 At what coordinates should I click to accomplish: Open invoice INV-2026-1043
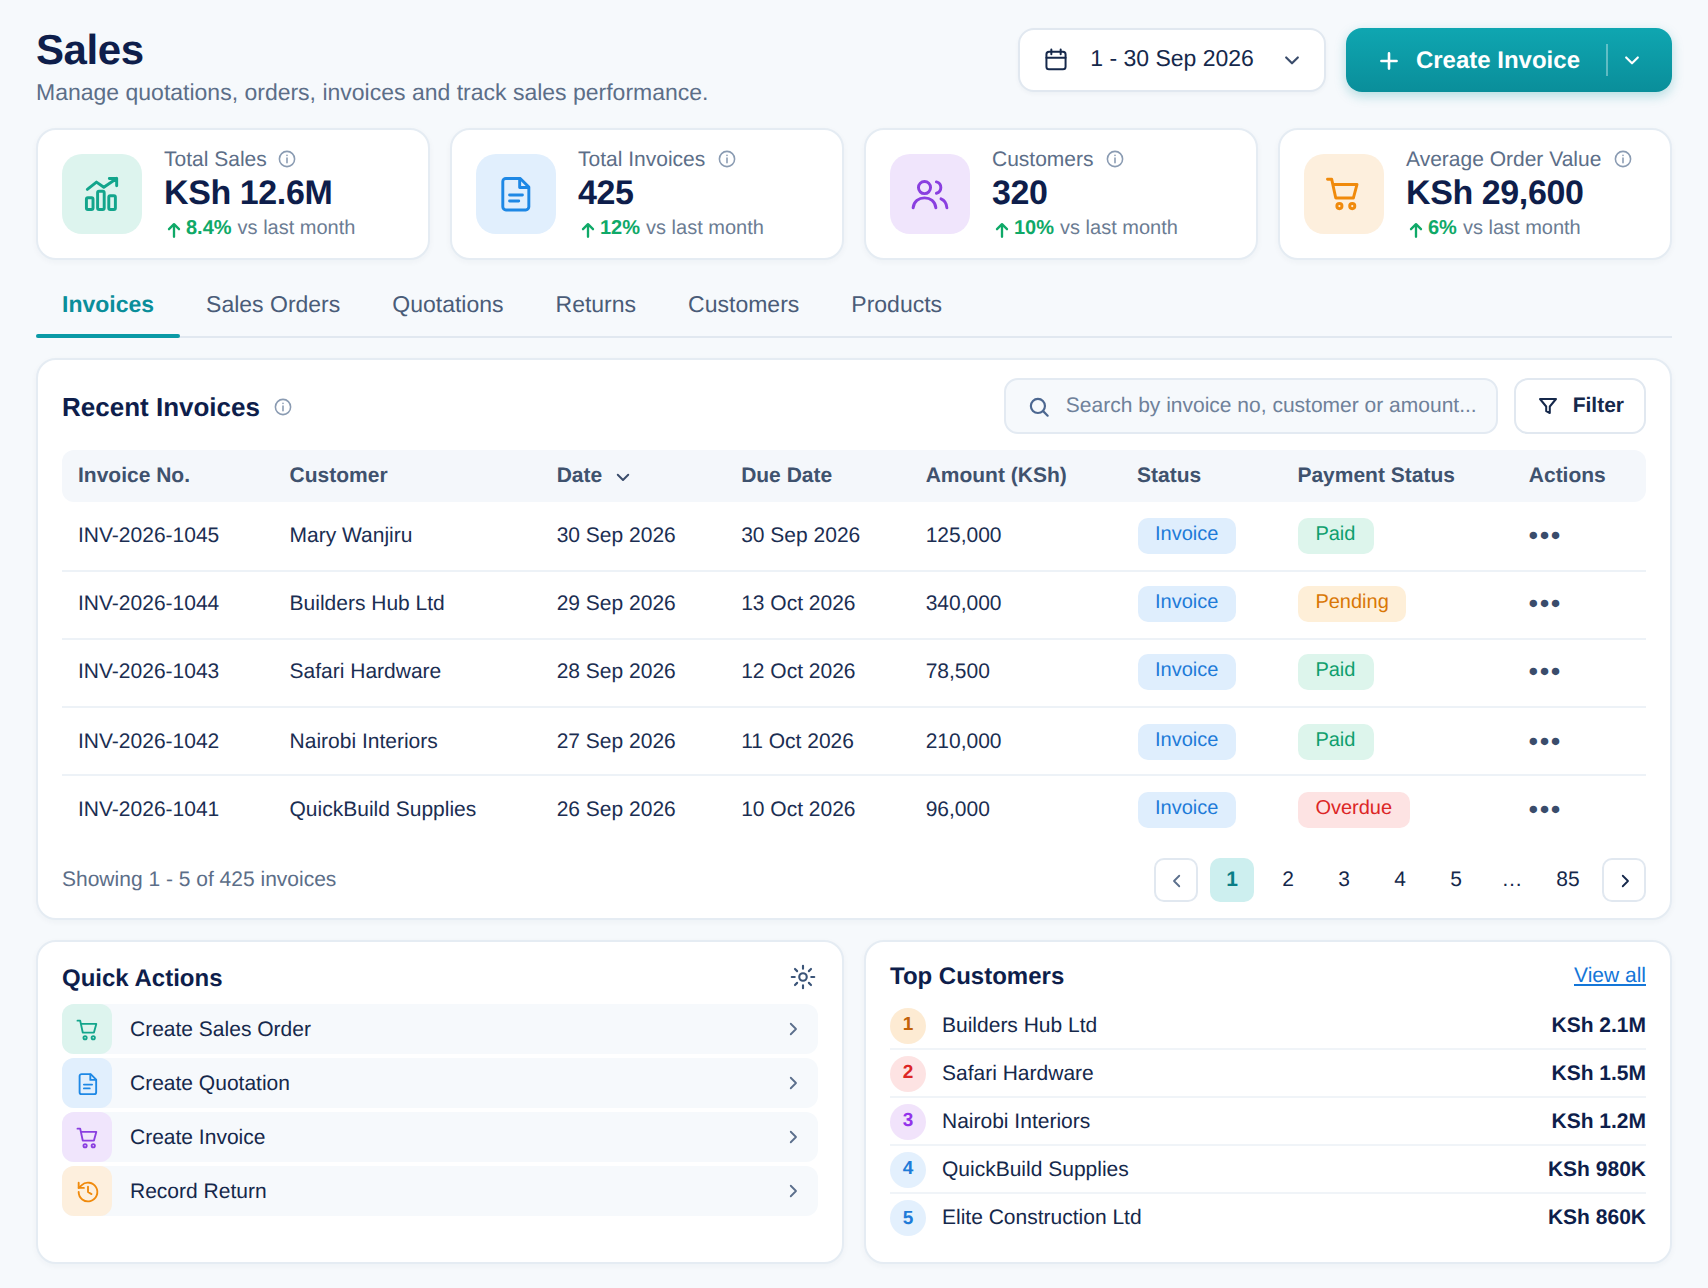(149, 671)
